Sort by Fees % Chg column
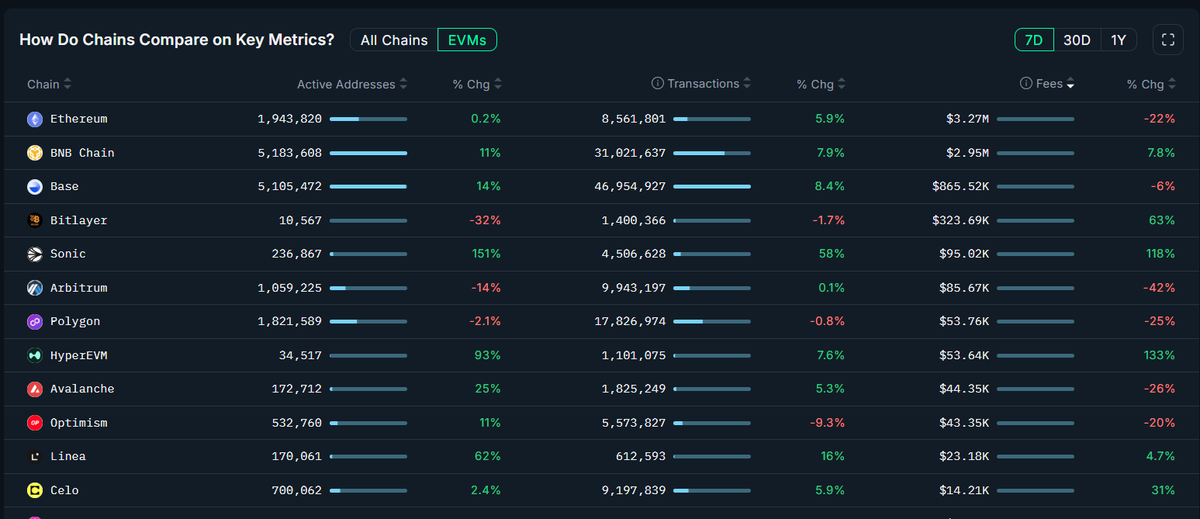 tap(1151, 85)
